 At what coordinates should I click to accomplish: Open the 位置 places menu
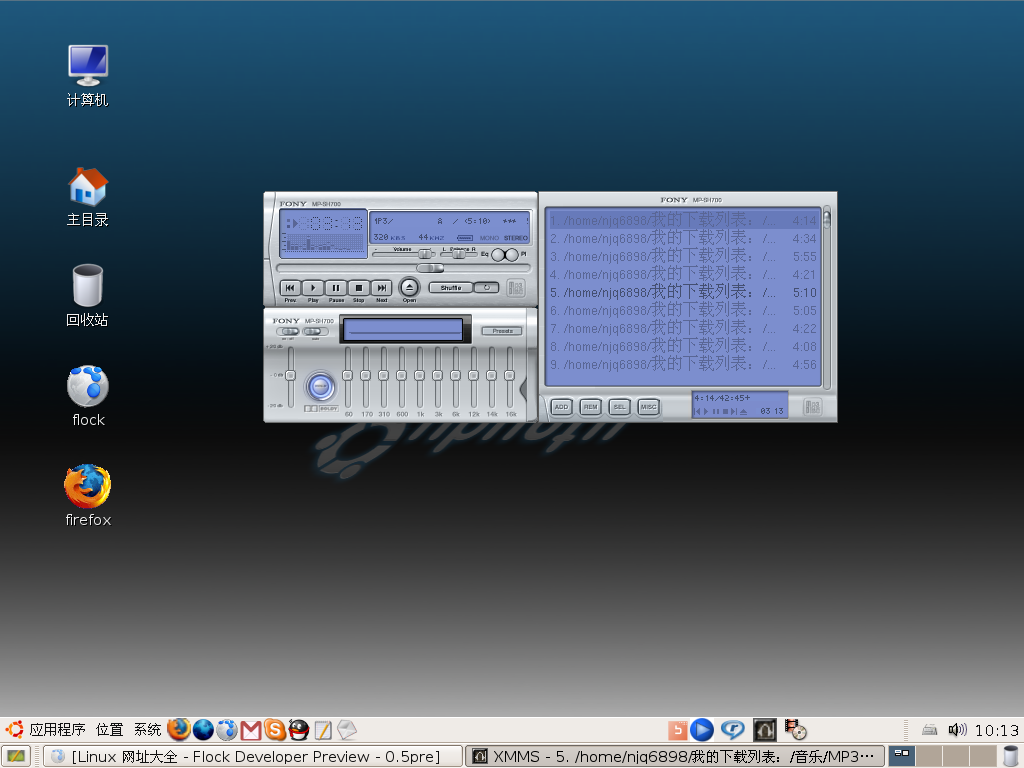coord(109,729)
